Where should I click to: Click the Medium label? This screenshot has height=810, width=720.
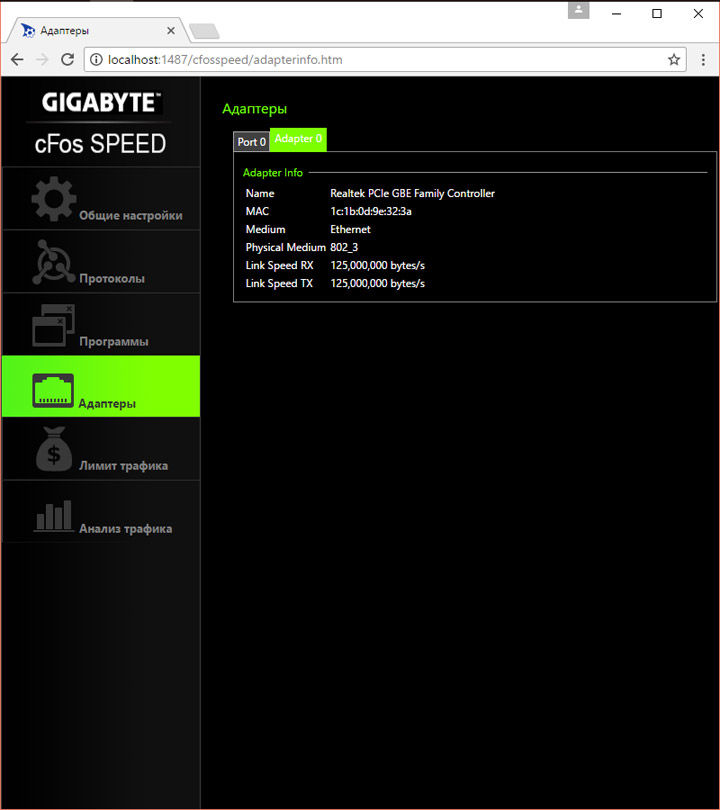[265, 229]
